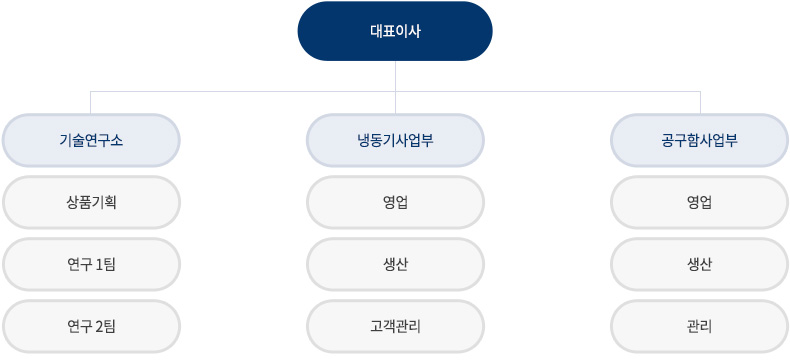
Task: Open the 고객관리 box
Action: (x=396, y=327)
